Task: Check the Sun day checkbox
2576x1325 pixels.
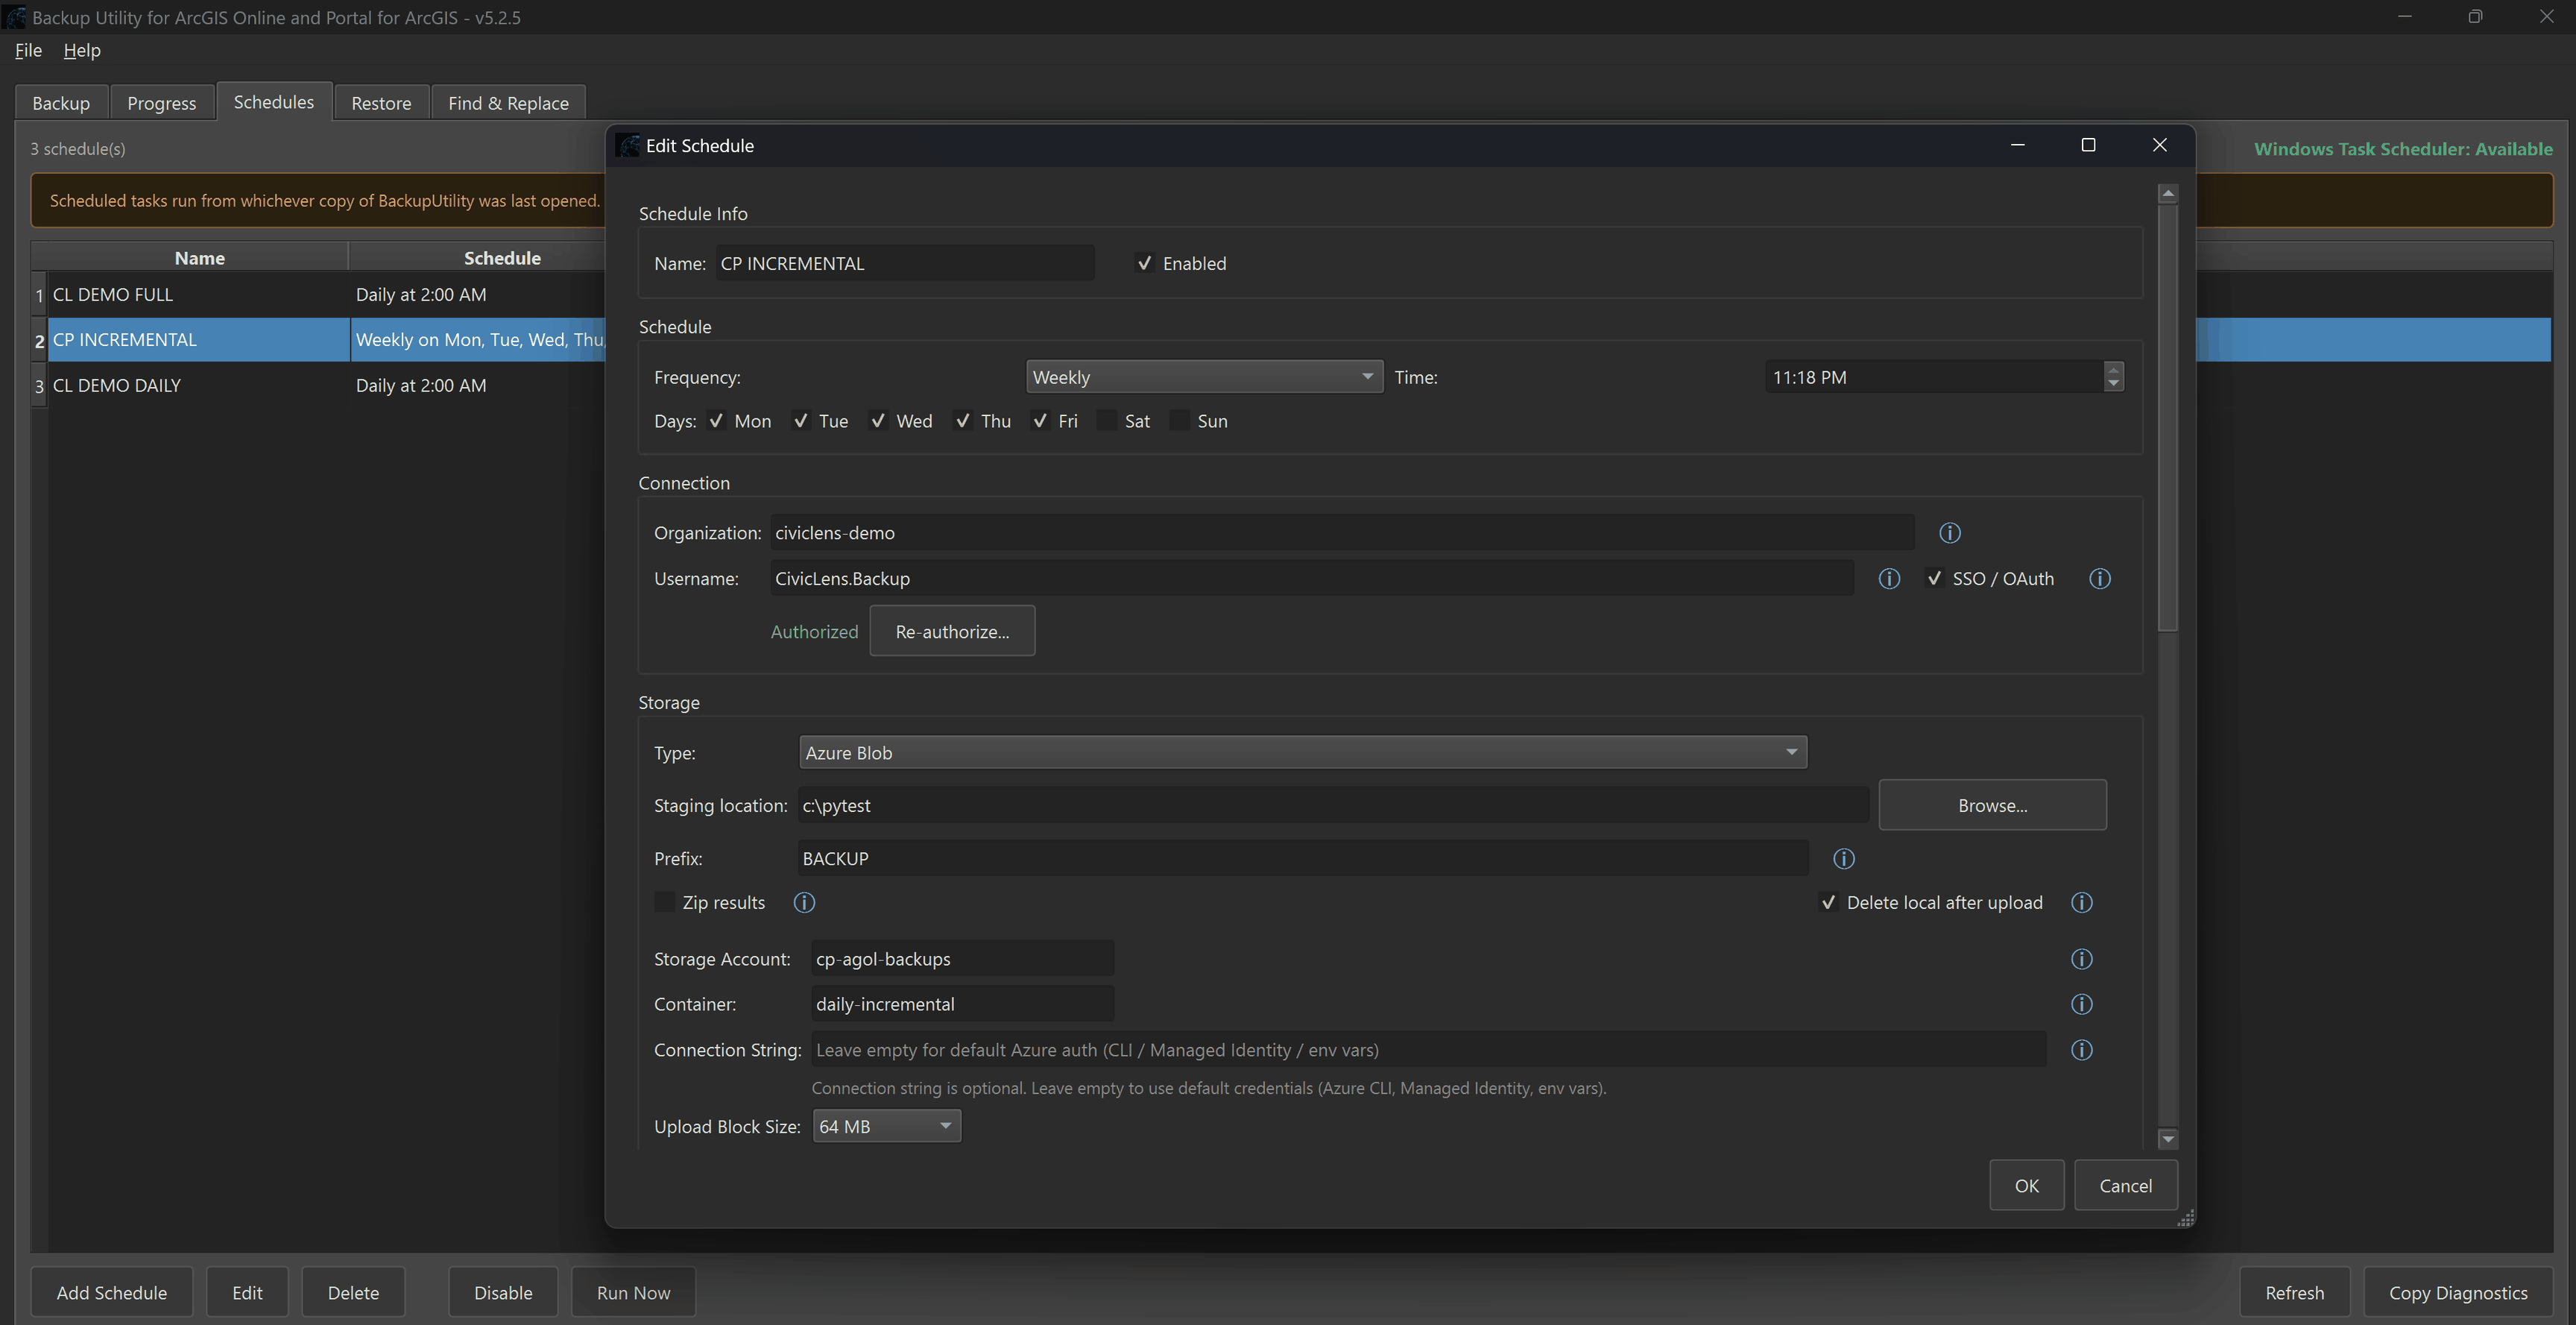Action: click(1180, 421)
